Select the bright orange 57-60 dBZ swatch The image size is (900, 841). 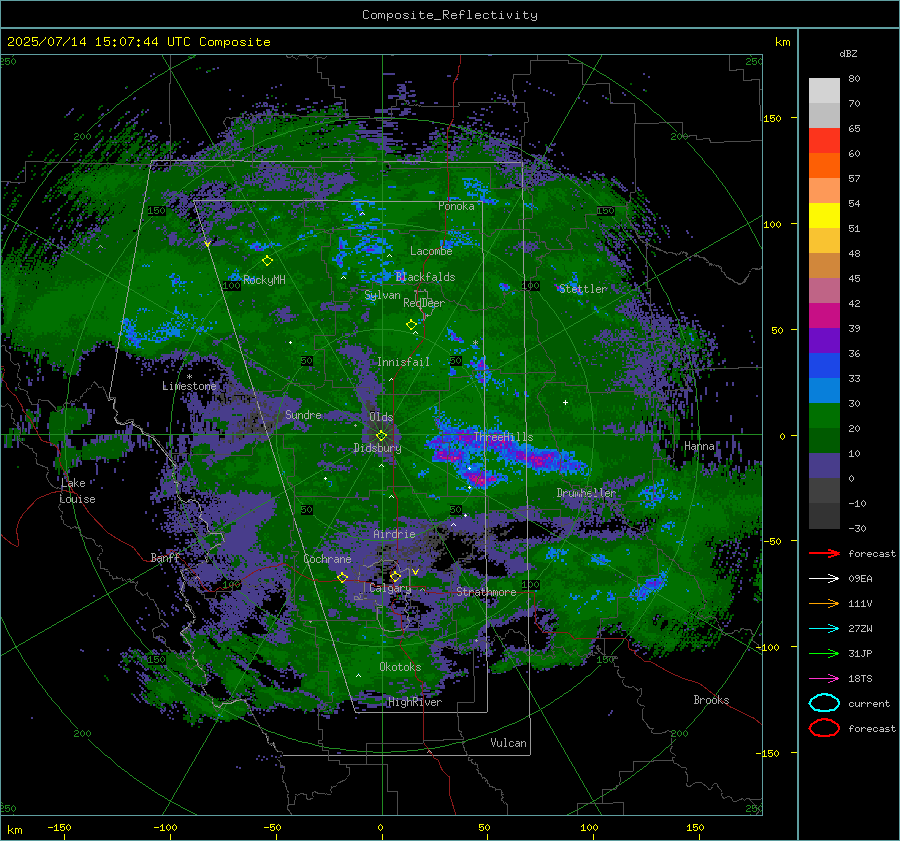coord(824,165)
